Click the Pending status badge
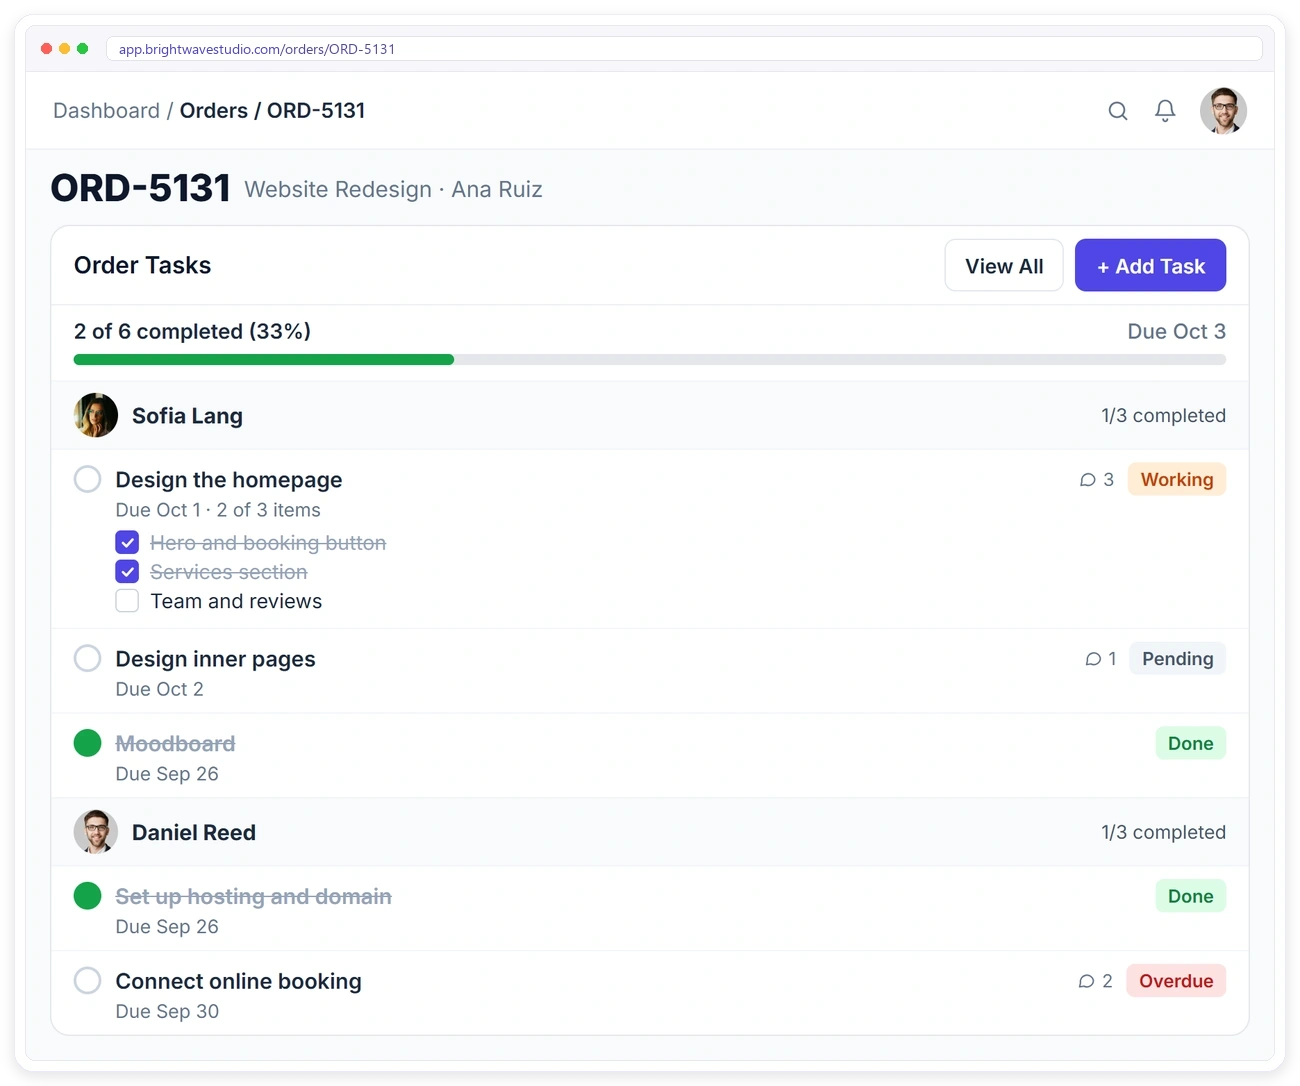 1178,659
